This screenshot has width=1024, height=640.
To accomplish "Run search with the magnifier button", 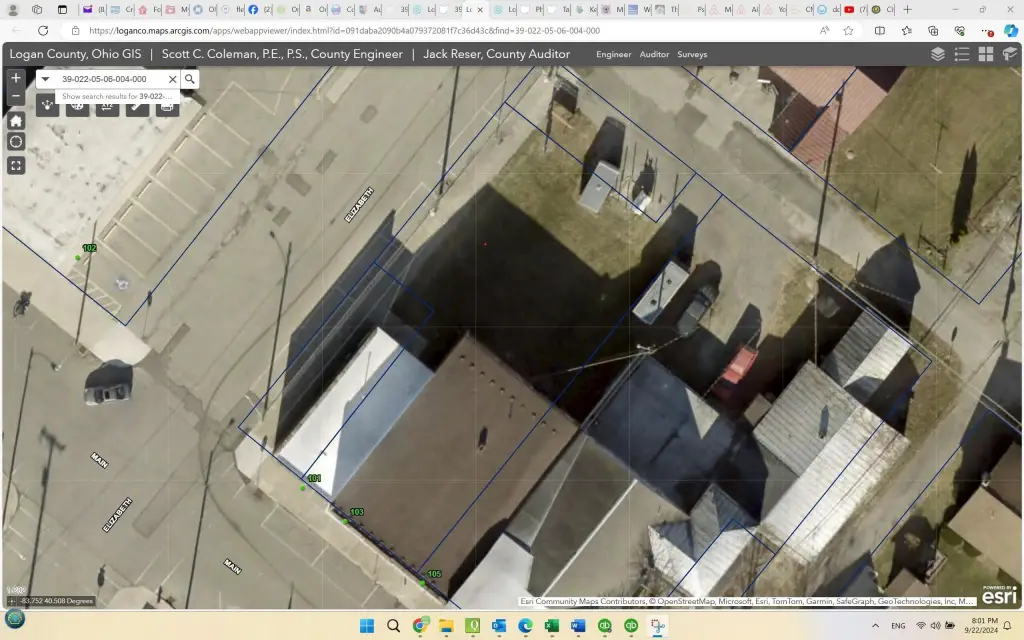I will pos(189,79).
